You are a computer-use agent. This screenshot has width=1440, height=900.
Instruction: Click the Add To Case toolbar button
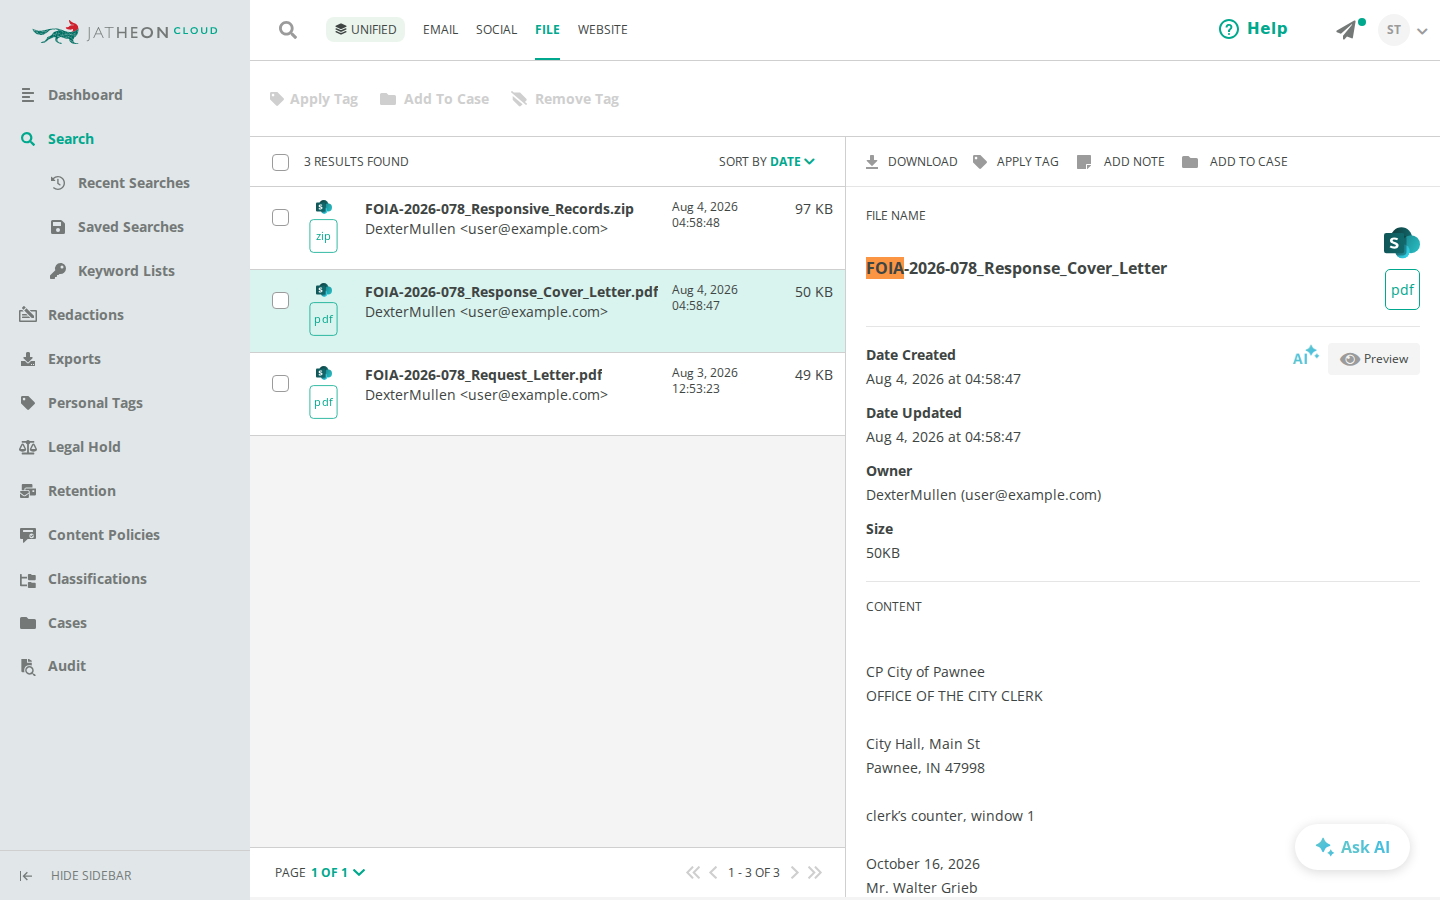(x=434, y=99)
